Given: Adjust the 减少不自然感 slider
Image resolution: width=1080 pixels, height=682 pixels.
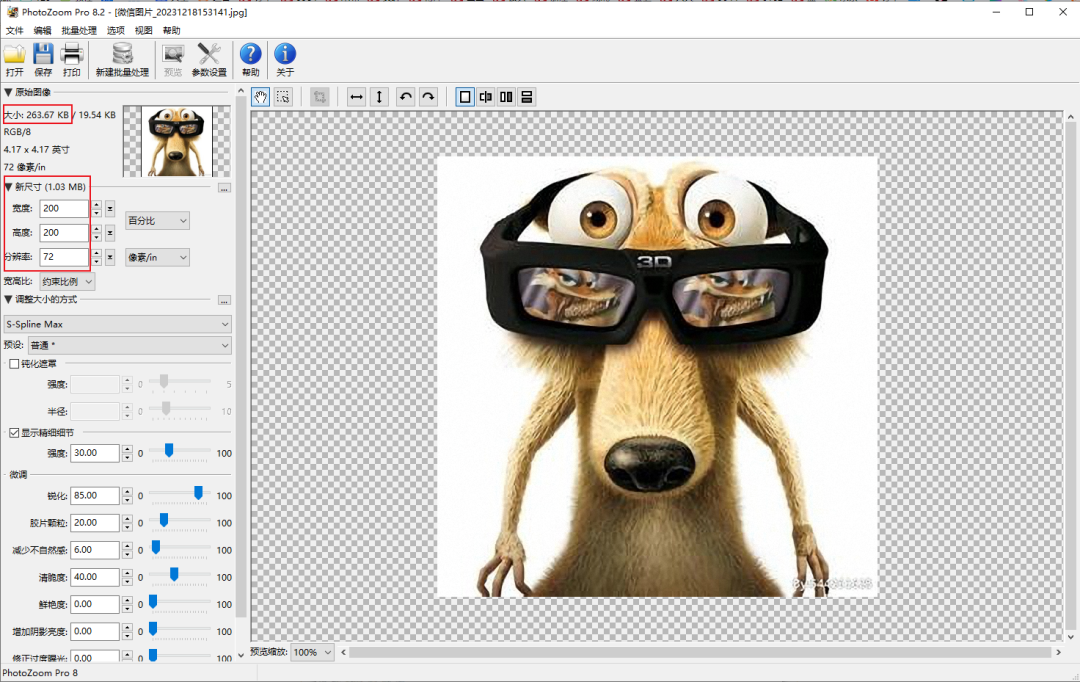Looking at the screenshot, I should (156, 547).
